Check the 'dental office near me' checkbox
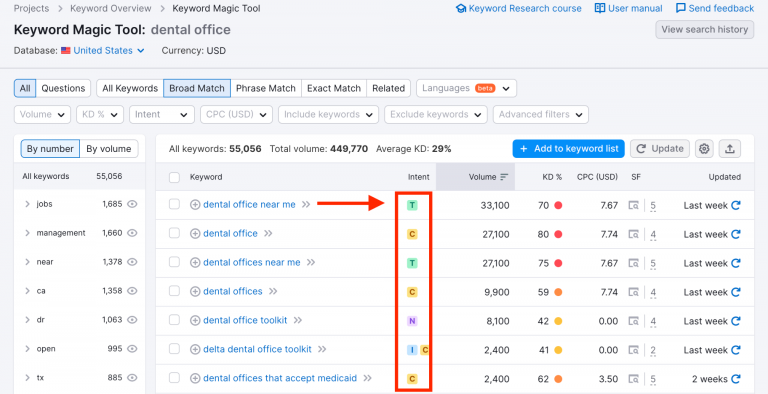This screenshot has width=768, height=394. coord(174,204)
